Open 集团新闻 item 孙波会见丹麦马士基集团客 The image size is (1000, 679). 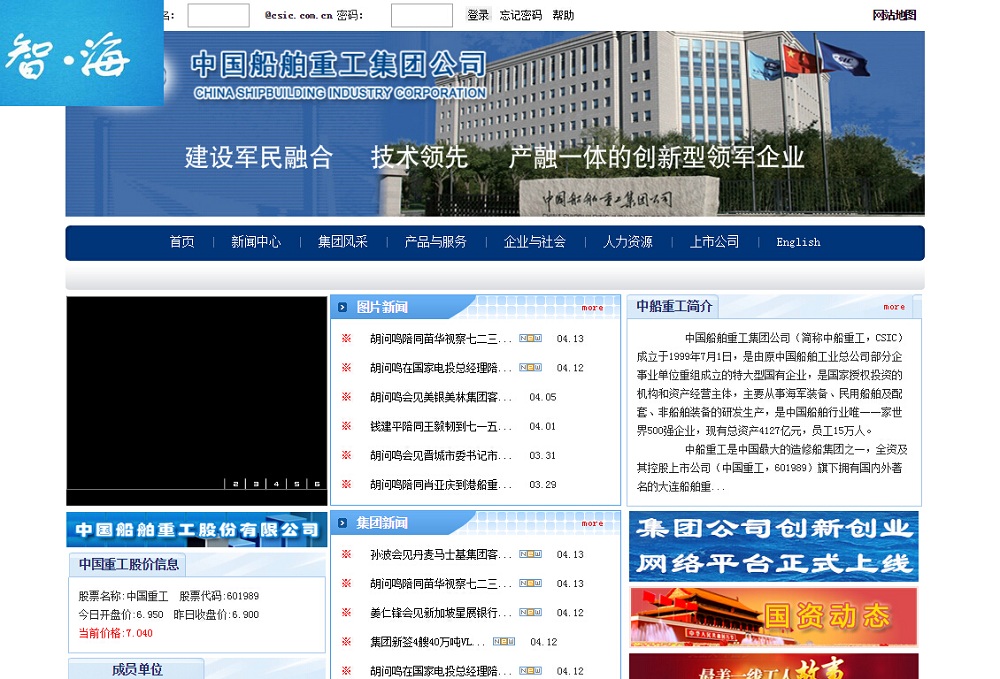click(441, 555)
